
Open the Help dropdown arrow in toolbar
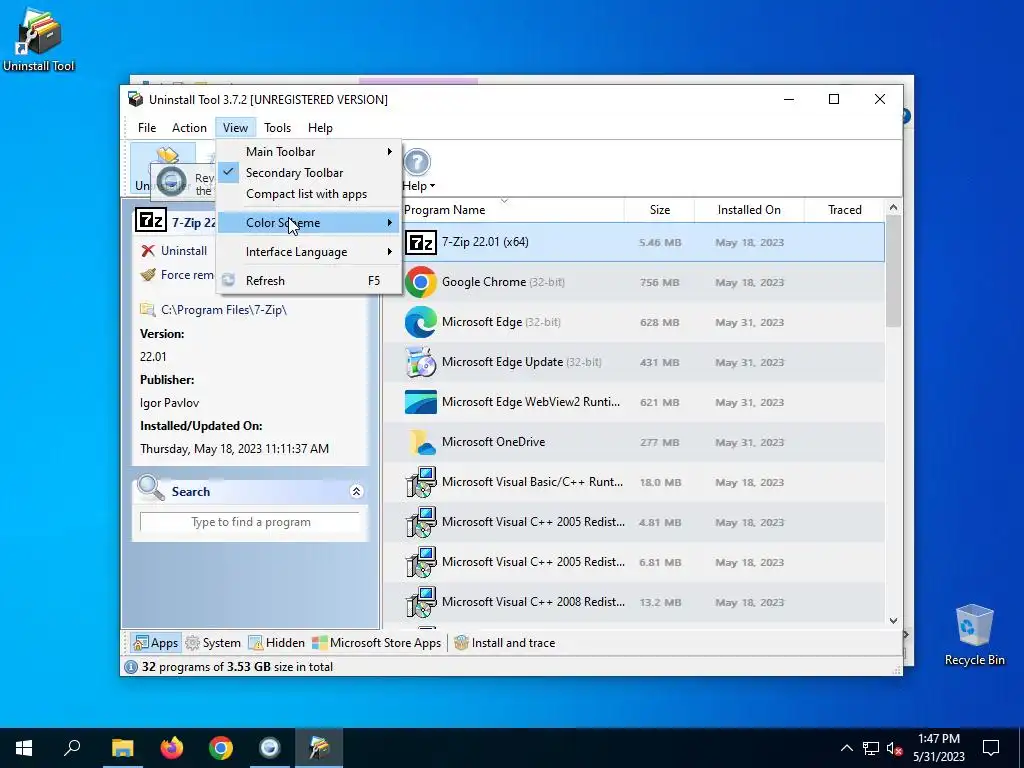[432, 186]
